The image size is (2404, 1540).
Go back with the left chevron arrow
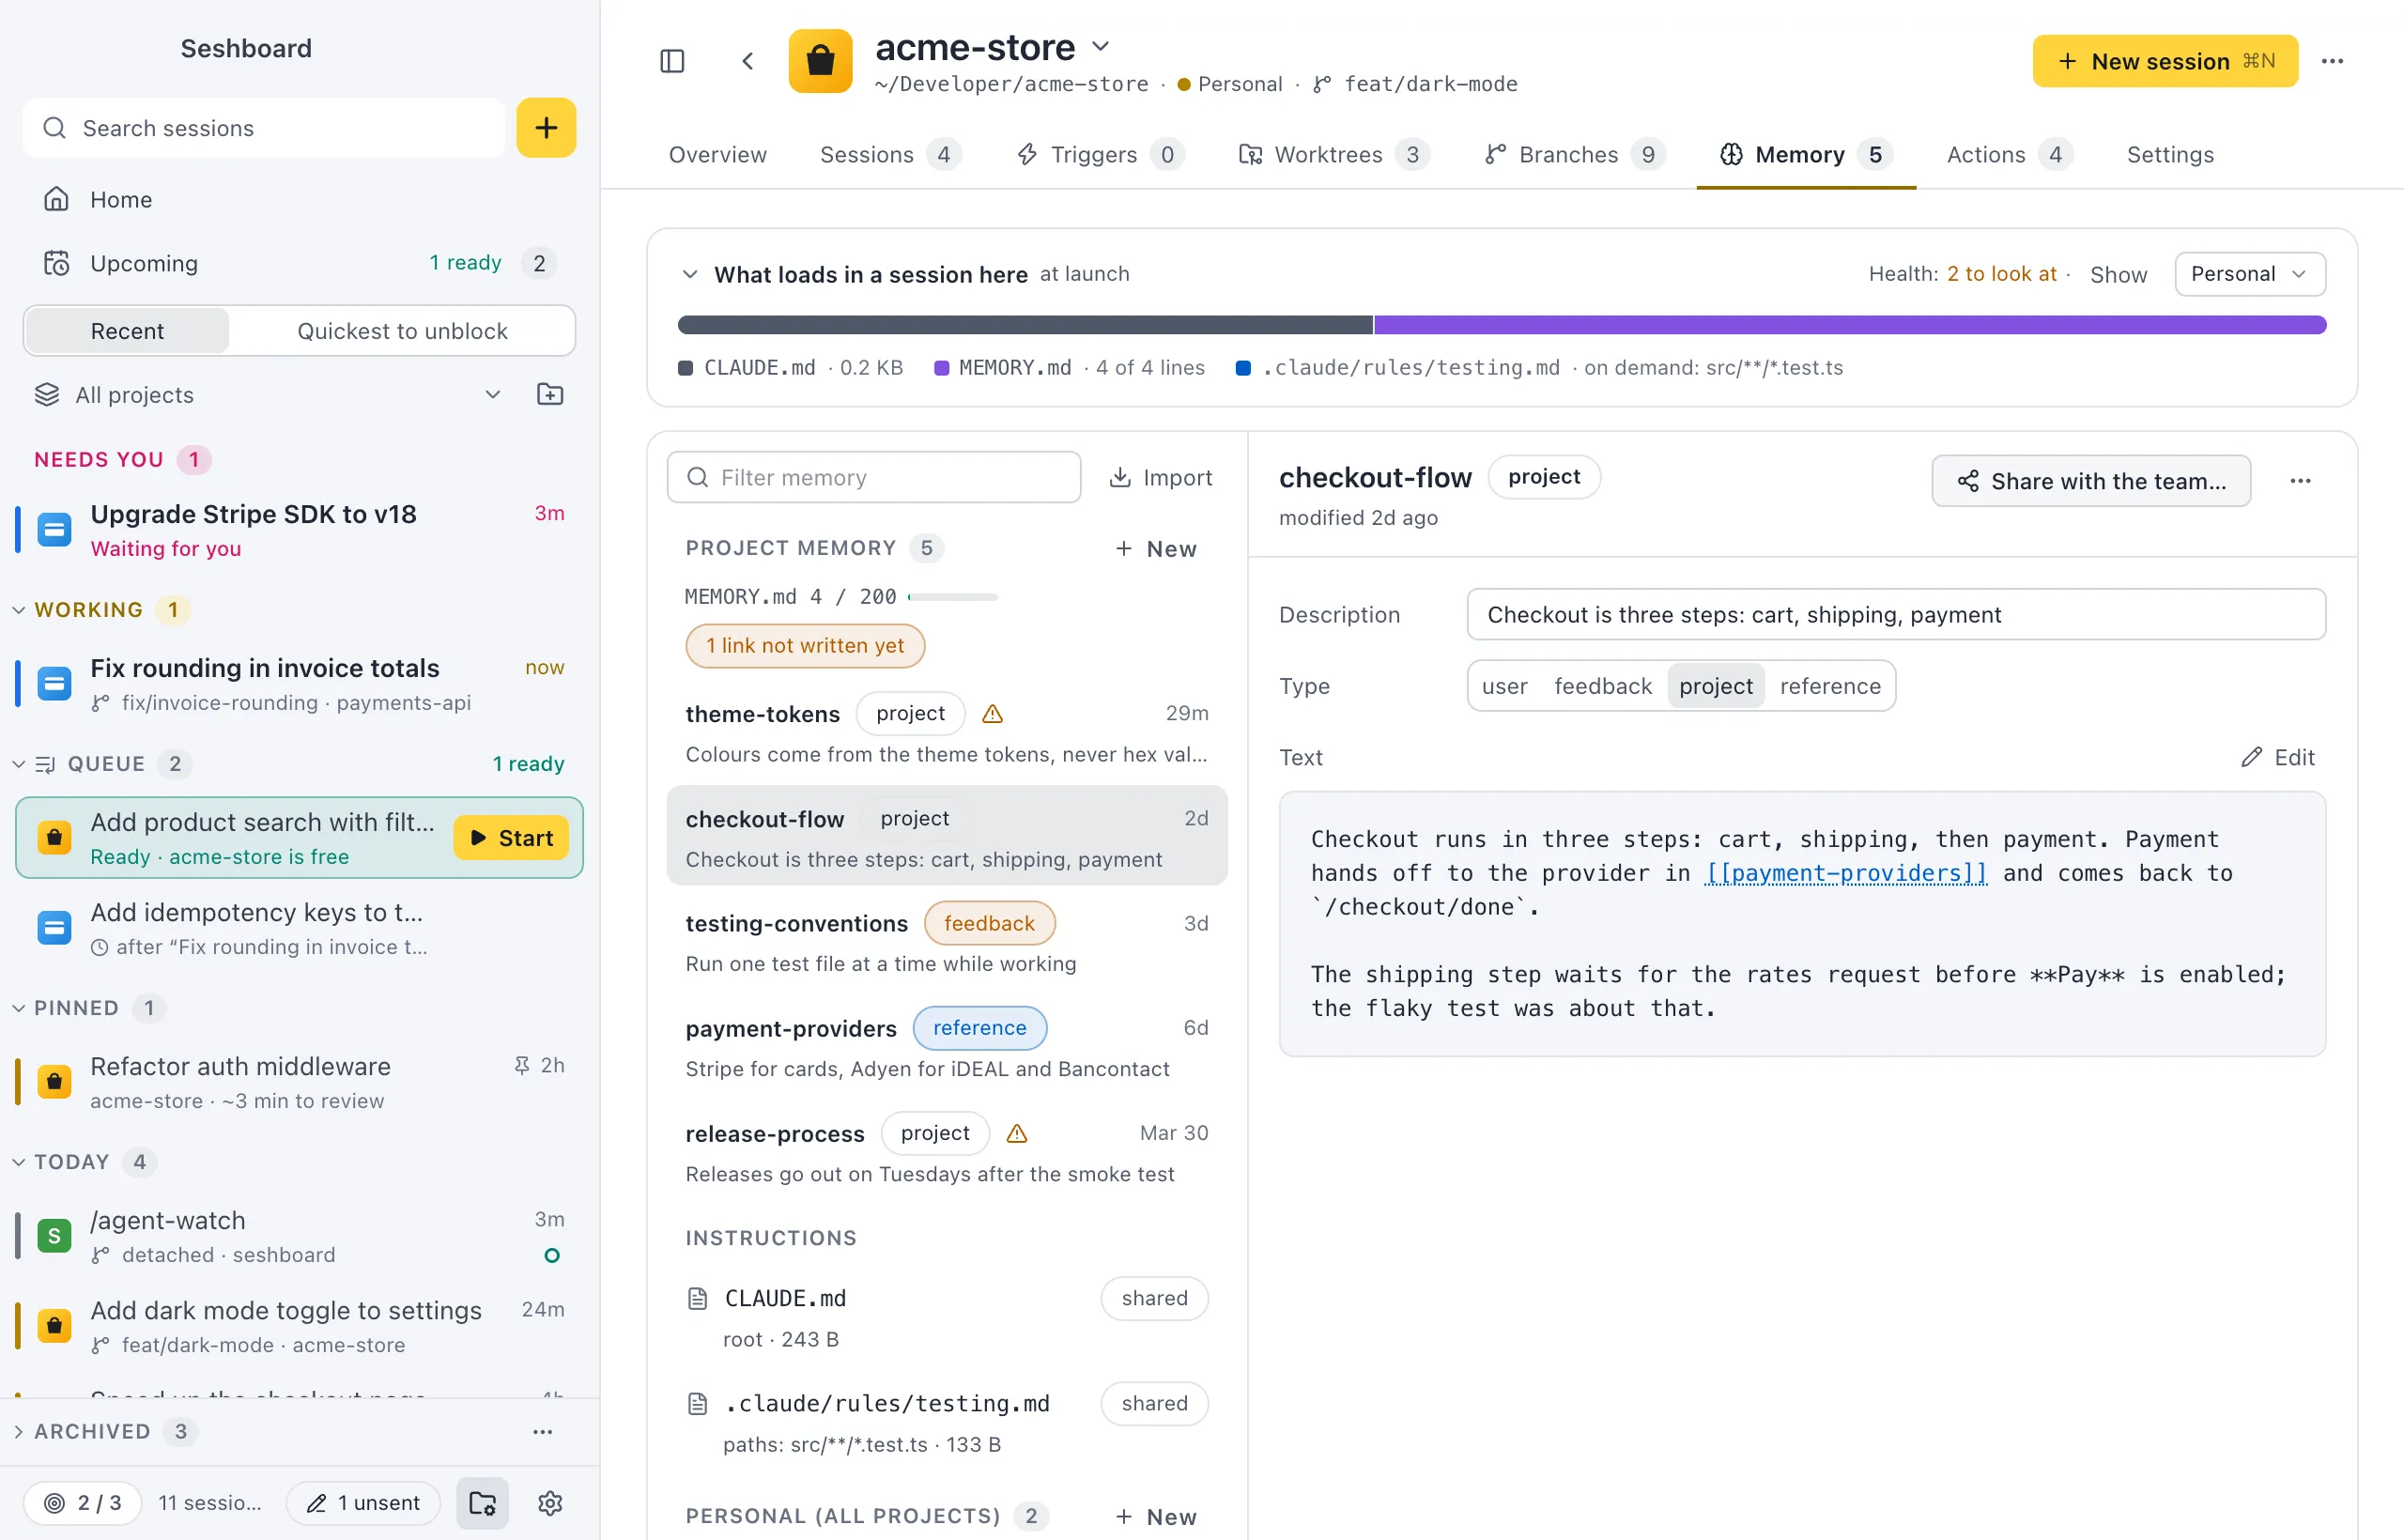(x=747, y=61)
